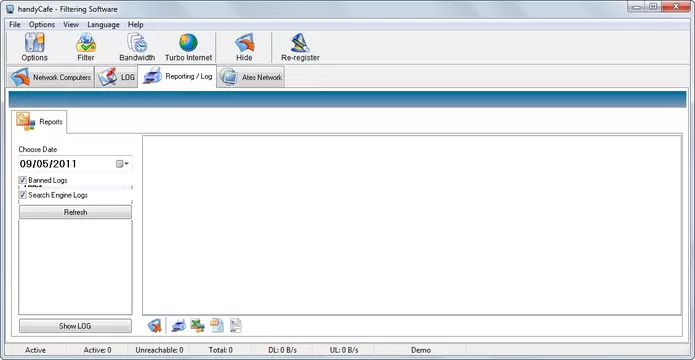Viewport: 695px width, 360px height.
Task: Switch to the LOG tab
Action: coord(116,77)
